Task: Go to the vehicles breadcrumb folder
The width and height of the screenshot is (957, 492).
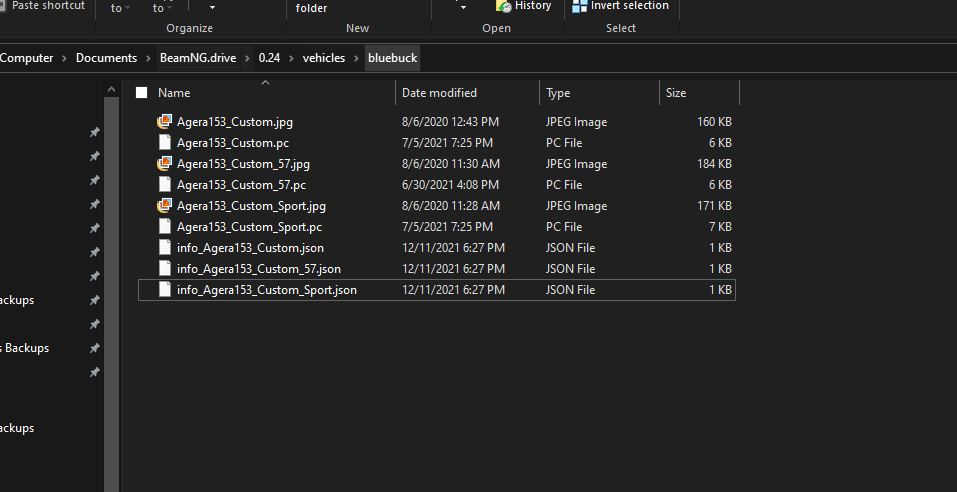Action: click(323, 58)
